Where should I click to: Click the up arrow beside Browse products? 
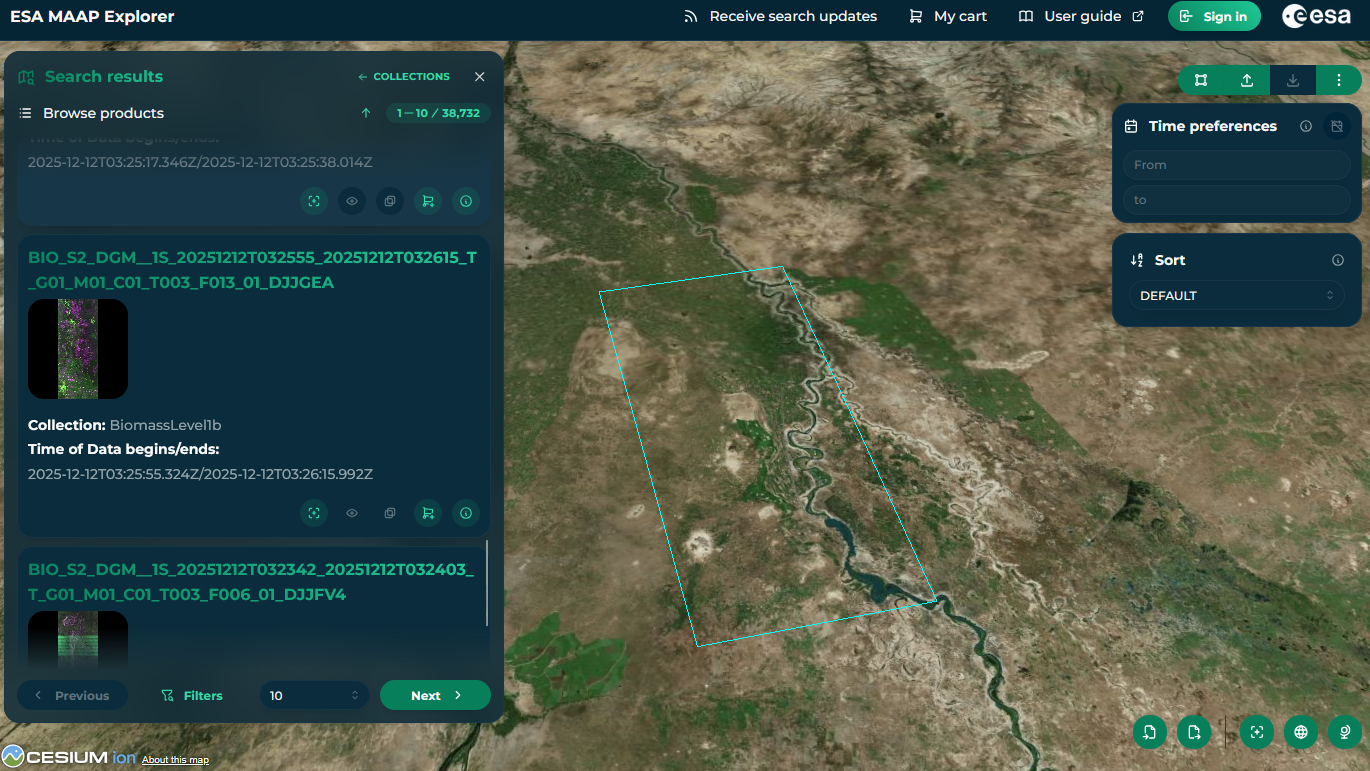[366, 113]
